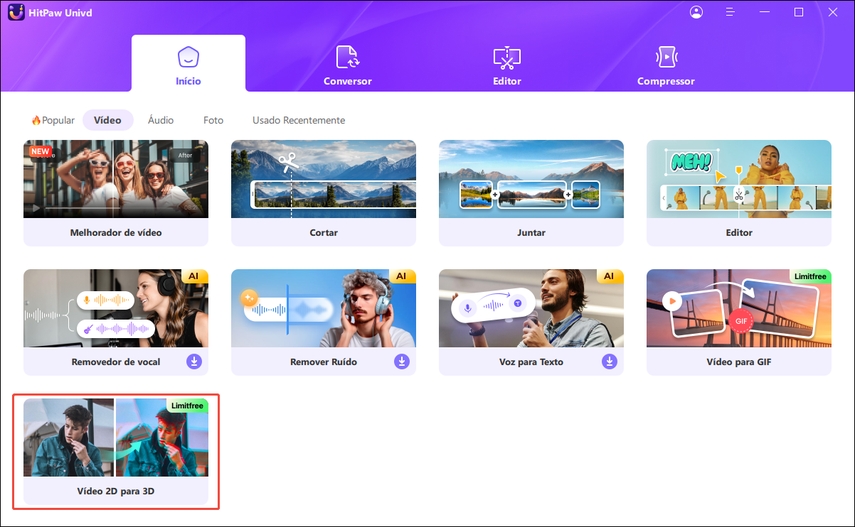Click the Editor scissors icon in the header
The height and width of the screenshot is (527, 855).
(x=507, y=57)
